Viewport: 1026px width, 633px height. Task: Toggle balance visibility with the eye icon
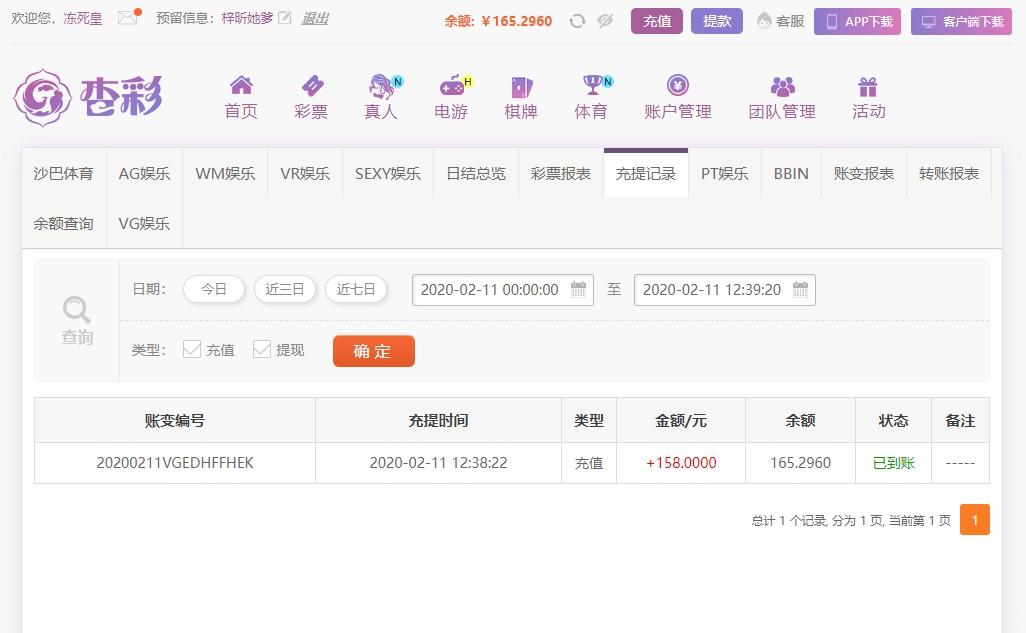click(604, 20)
